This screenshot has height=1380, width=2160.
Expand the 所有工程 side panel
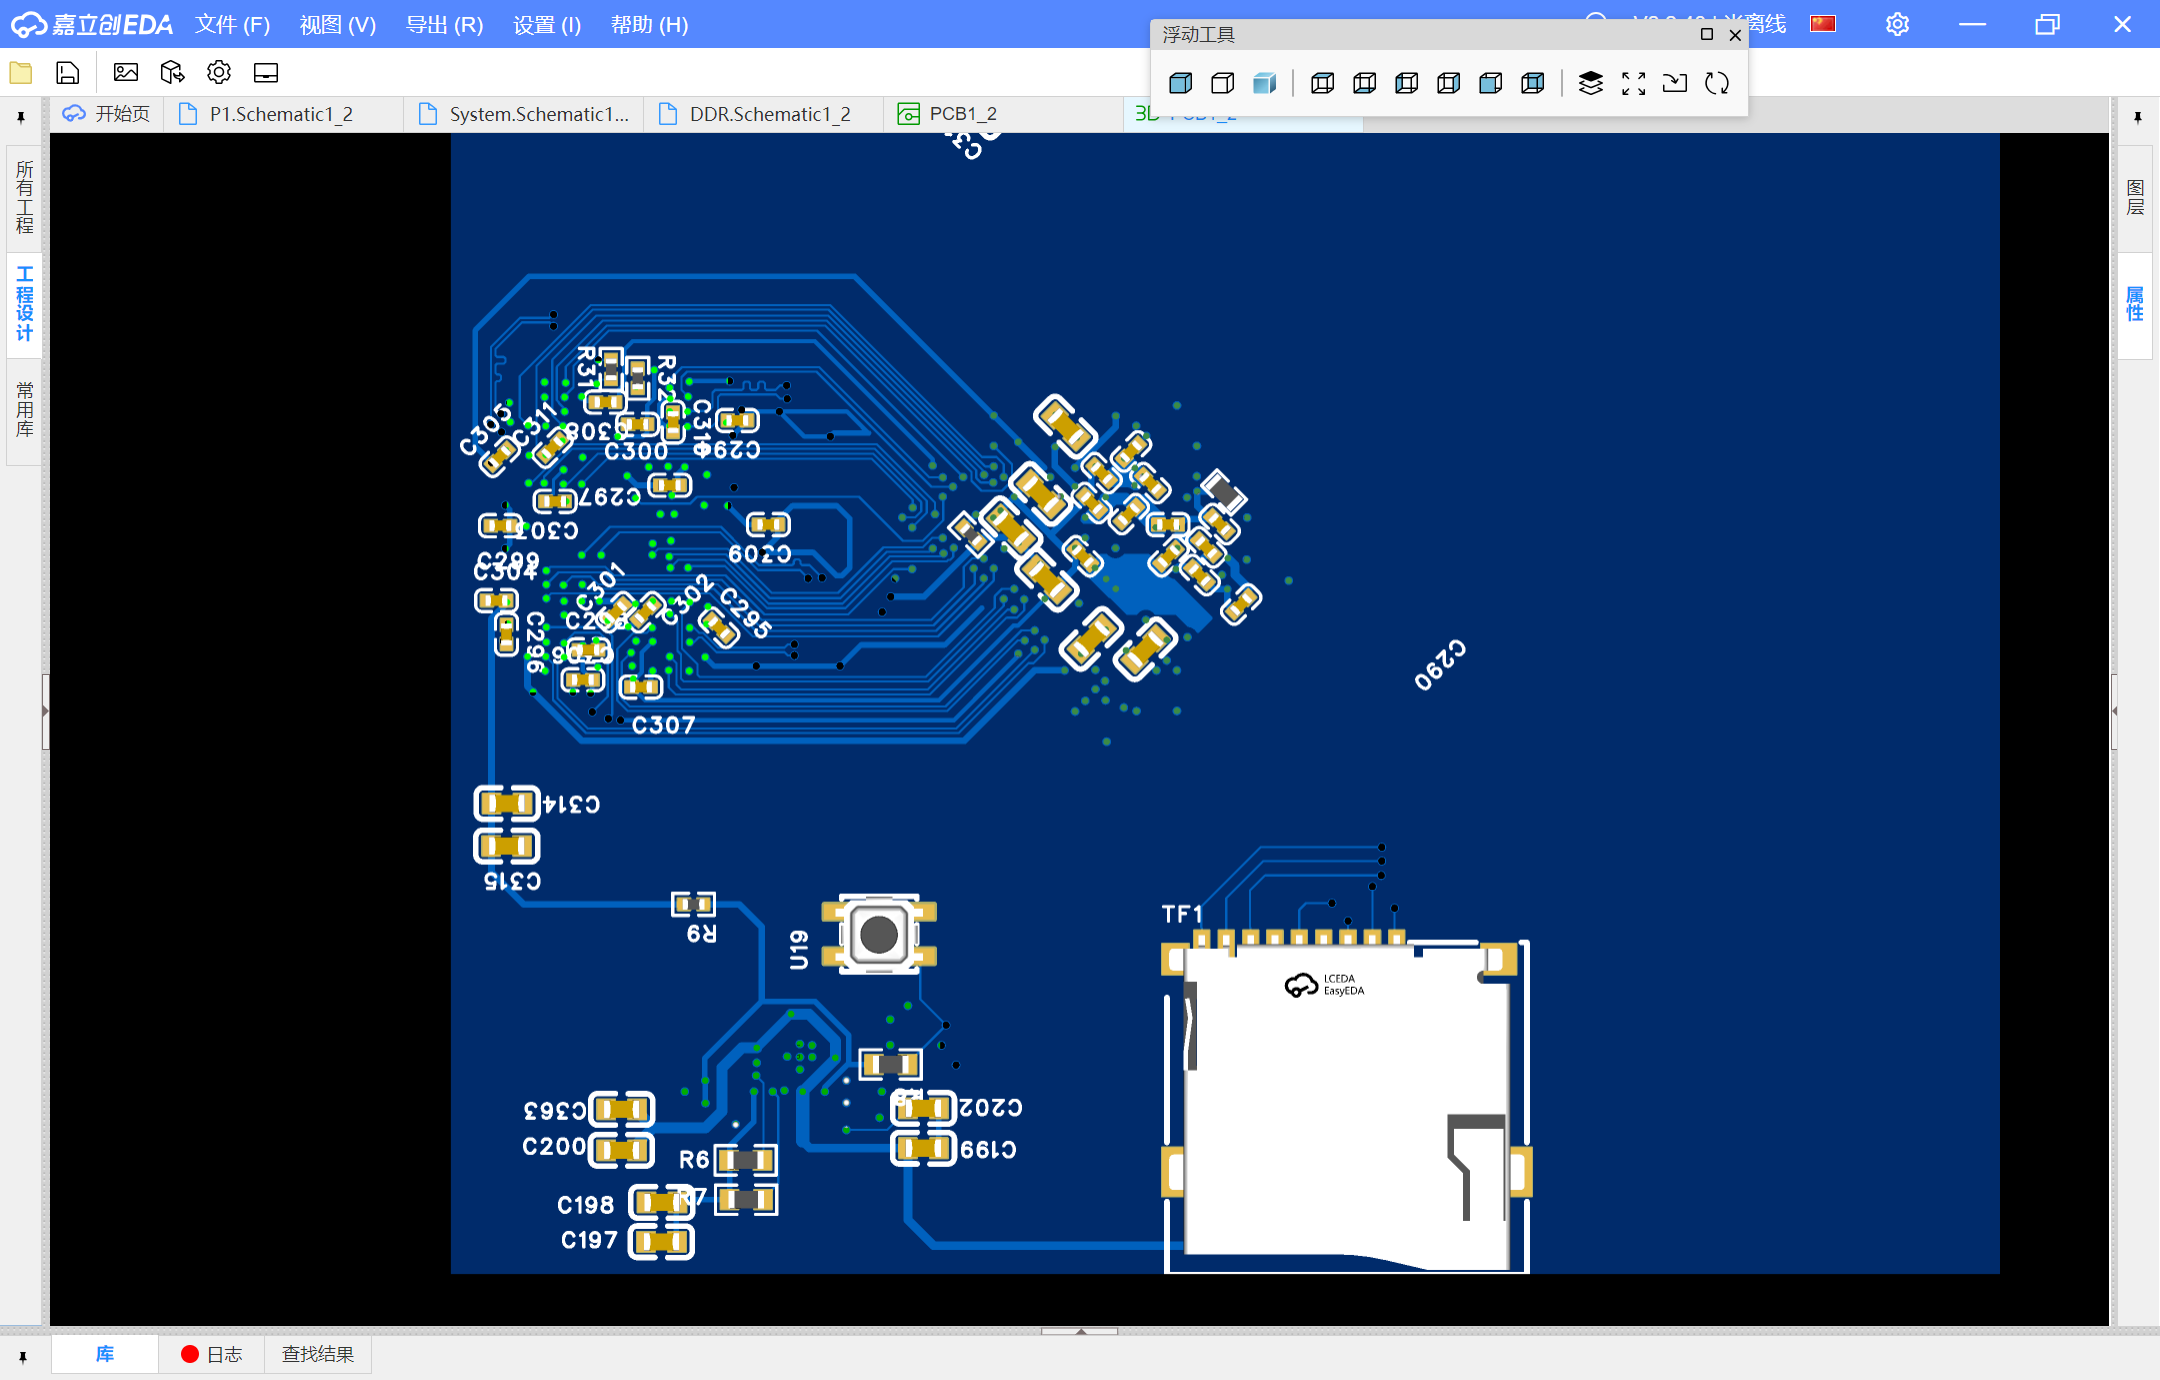(24, 197)
